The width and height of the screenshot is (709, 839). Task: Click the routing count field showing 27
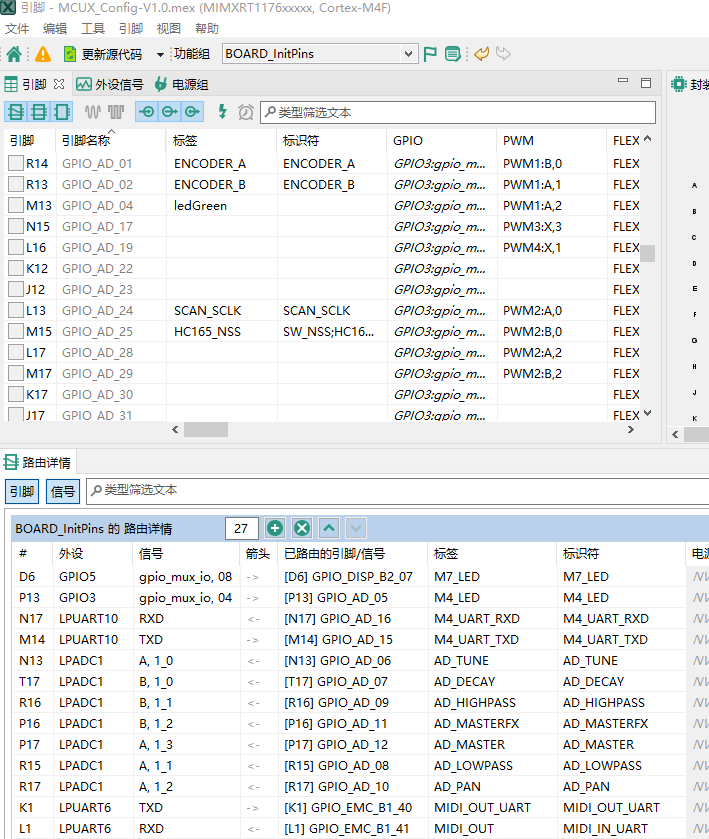click(241, 529)
